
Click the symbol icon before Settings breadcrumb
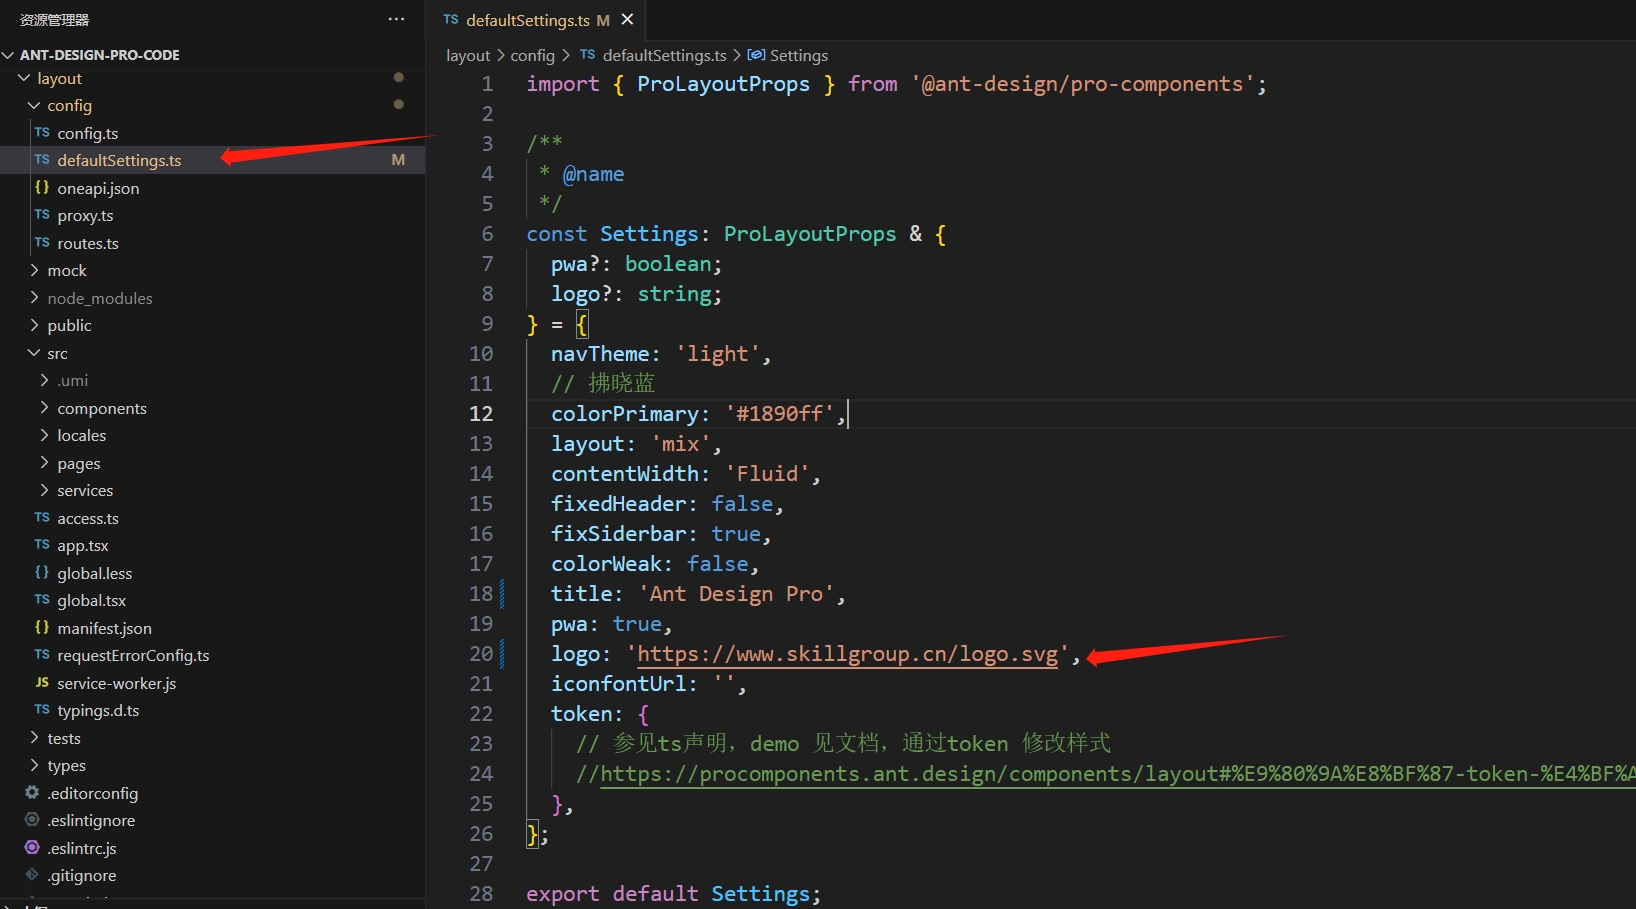[x=756, y=55]
